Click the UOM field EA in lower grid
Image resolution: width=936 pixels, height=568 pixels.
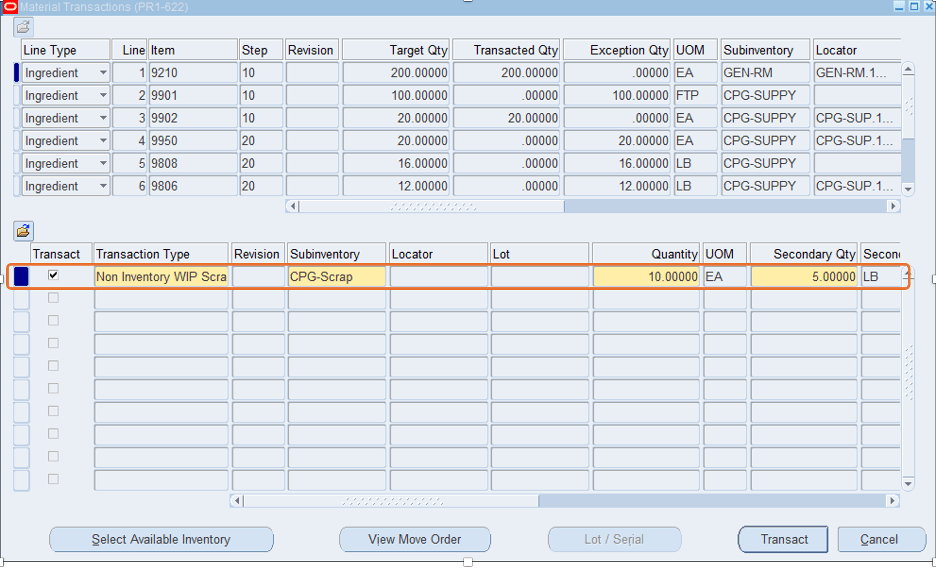(725, 277)
